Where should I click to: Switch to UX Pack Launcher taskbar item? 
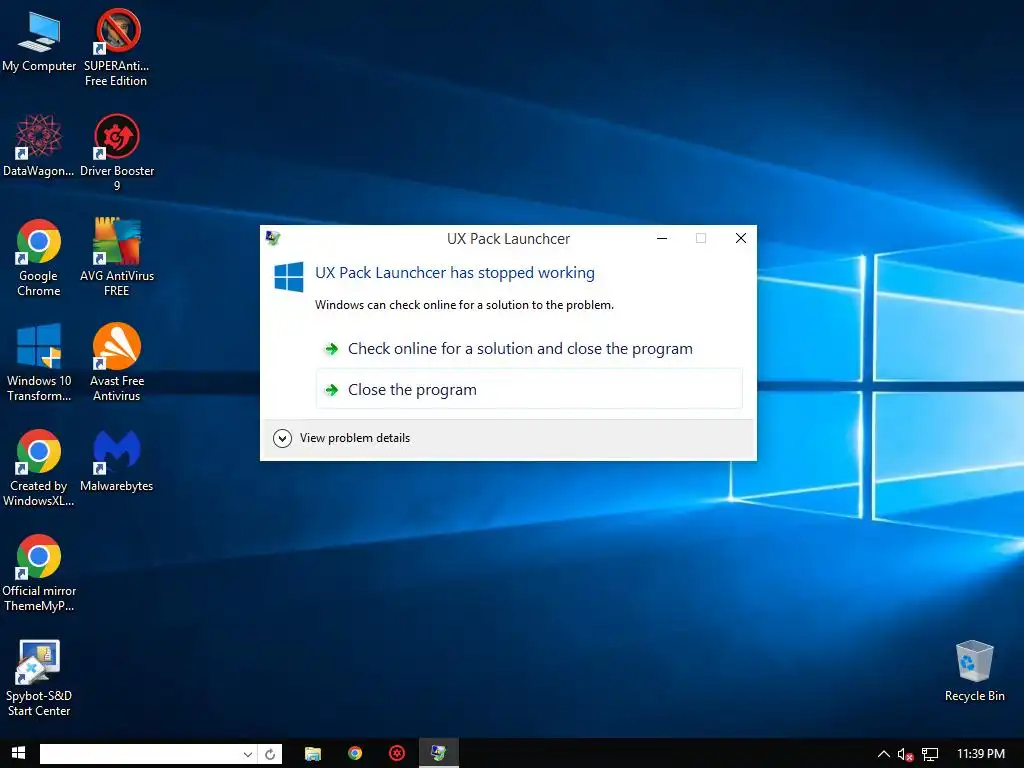pos(438,754)
